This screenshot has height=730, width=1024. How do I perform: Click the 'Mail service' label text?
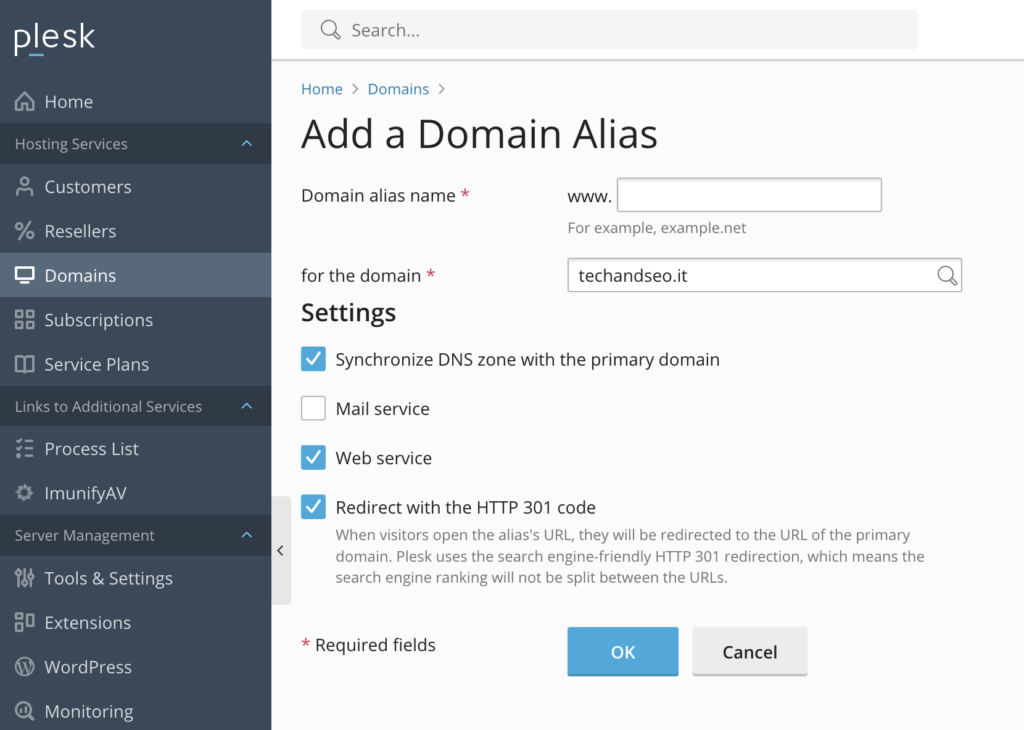(383, 409)
